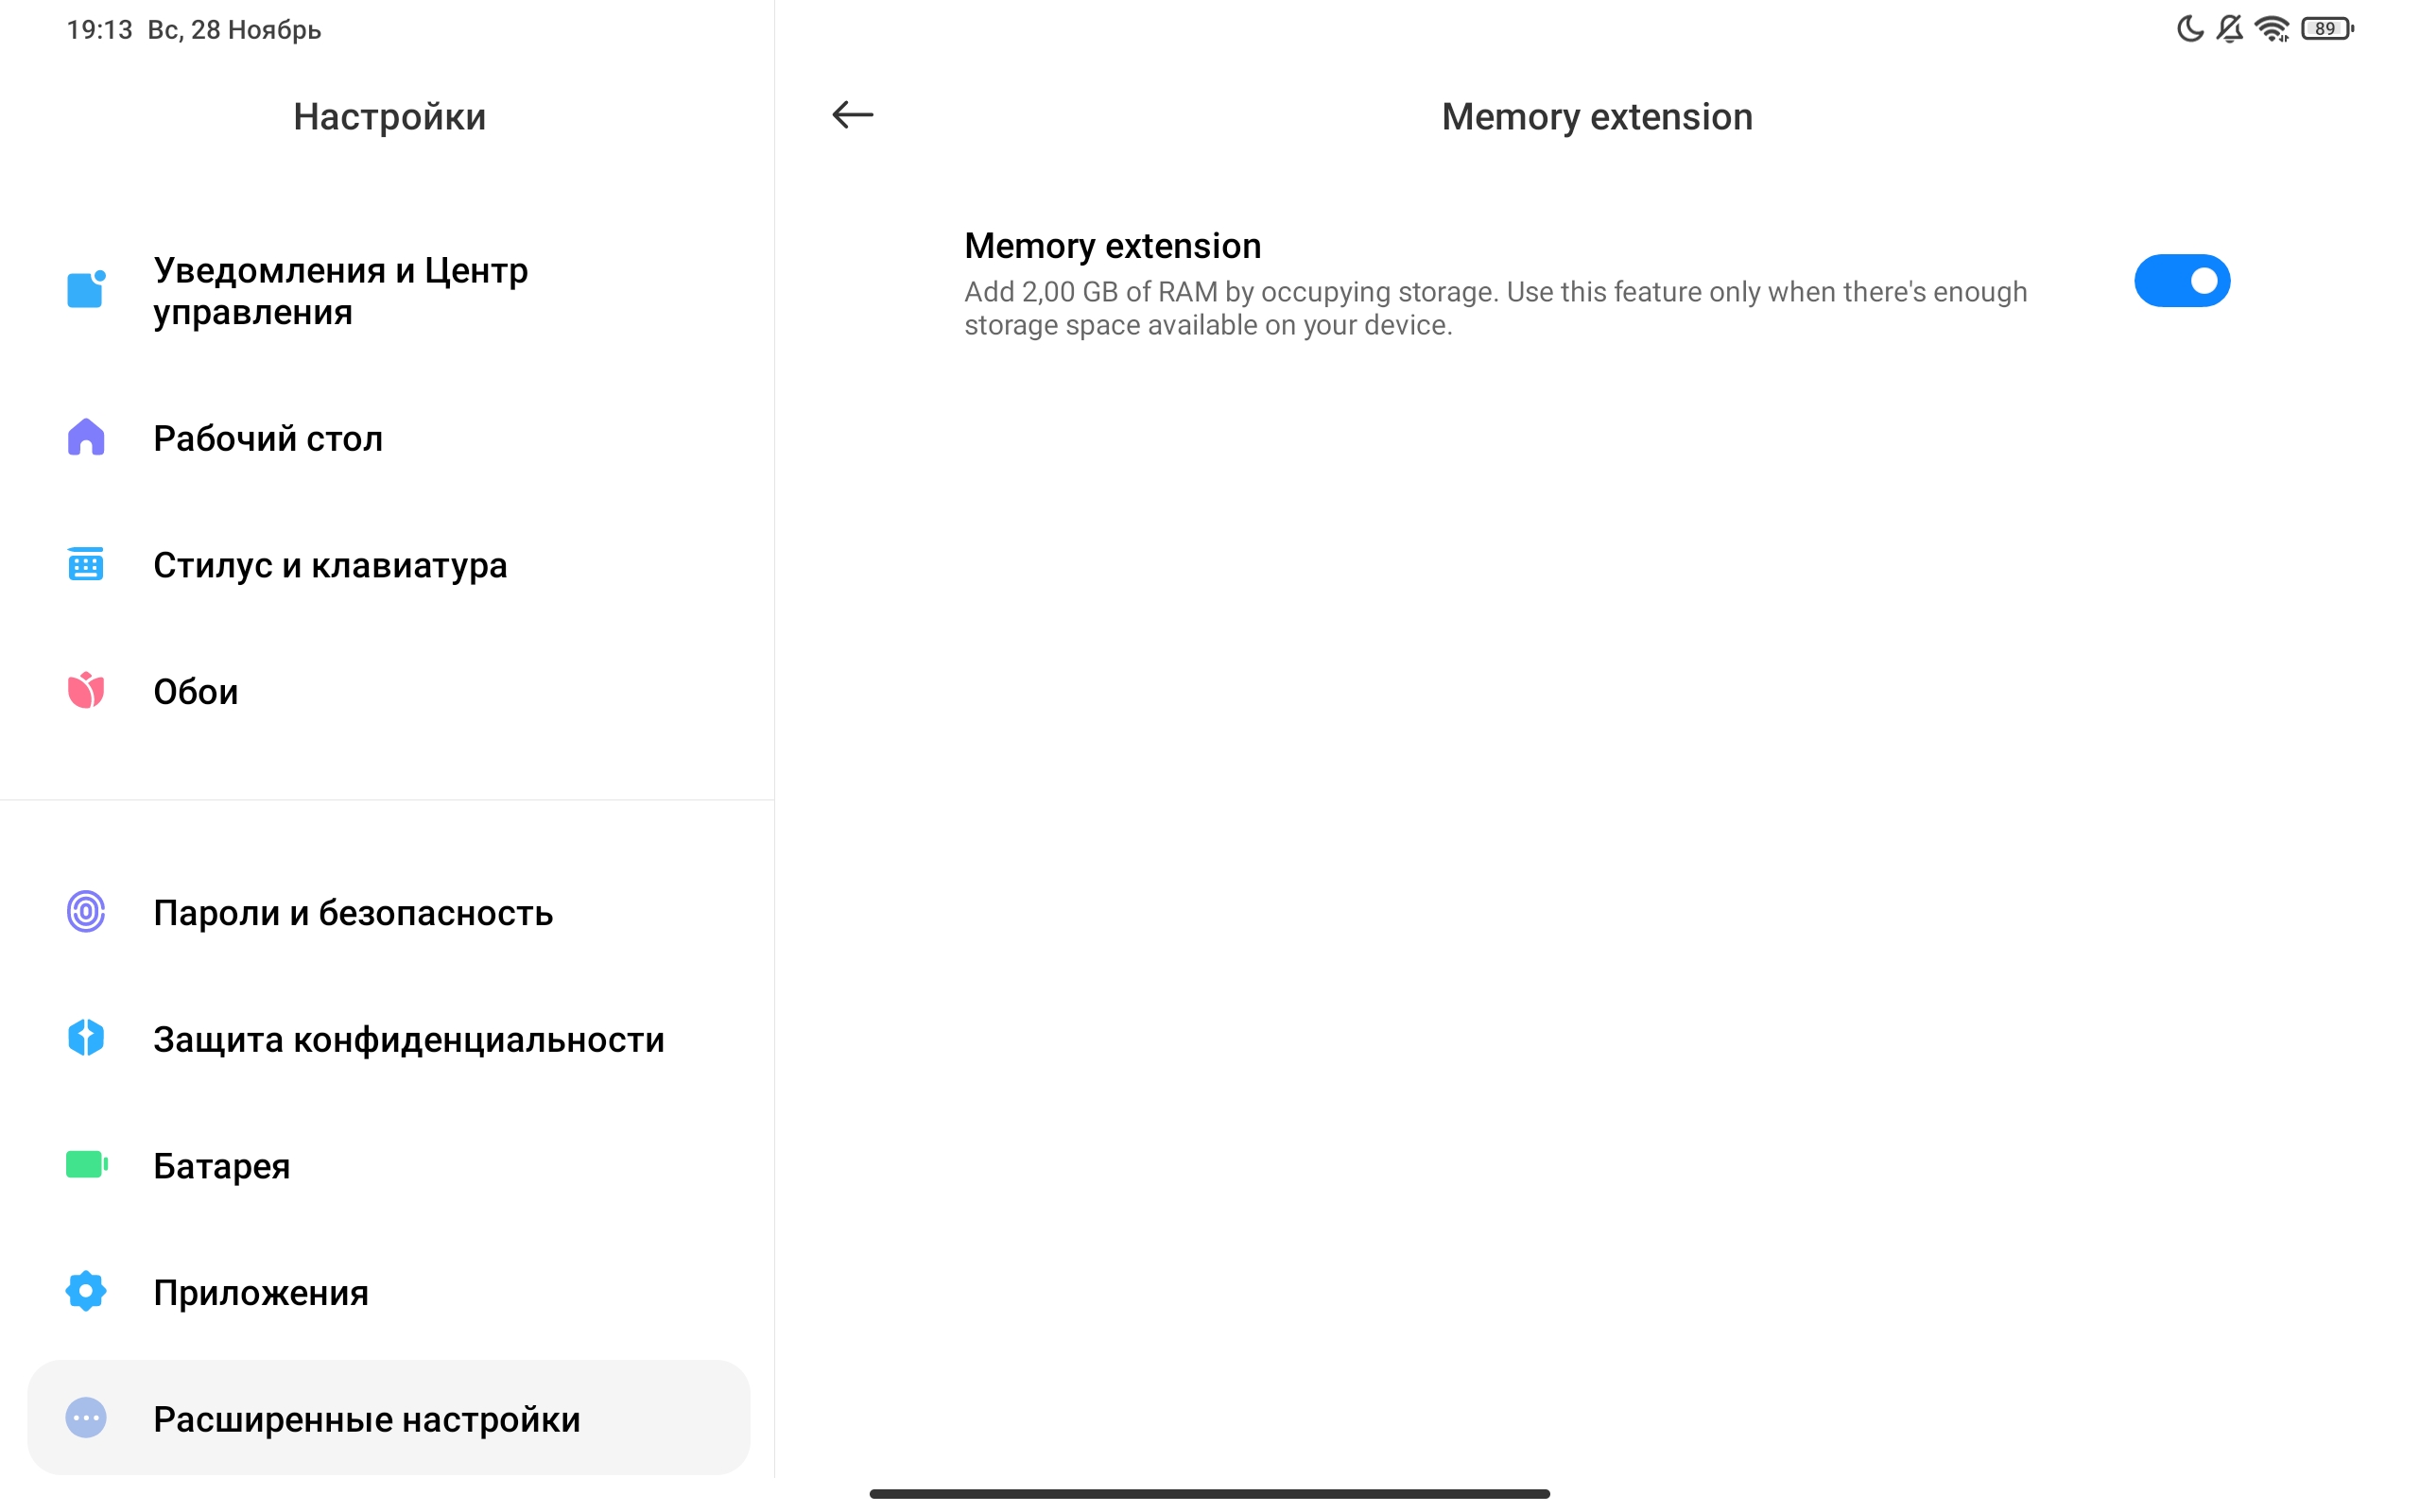
Task: Open the notifications and Control Center icon
Action: tap(86, 290)
